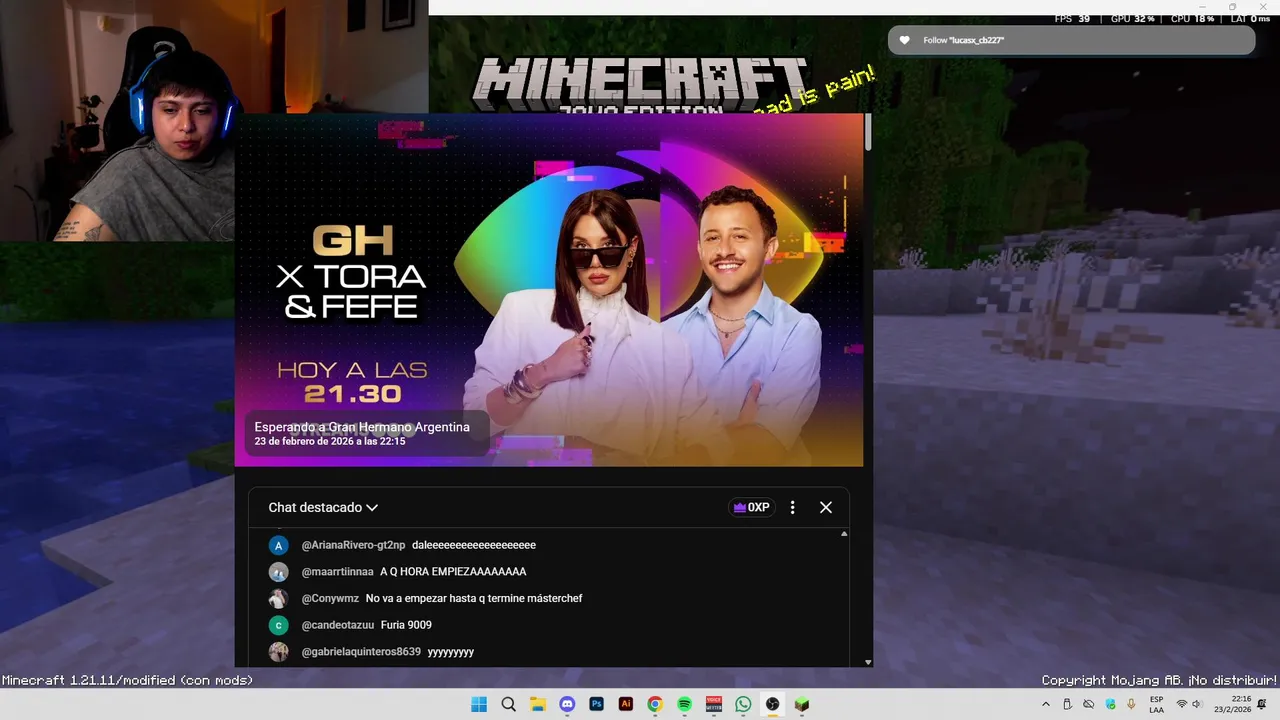The image size is (1280, 720).
Task: Open Spotify from the taskbar
Action: coord(684,704)
